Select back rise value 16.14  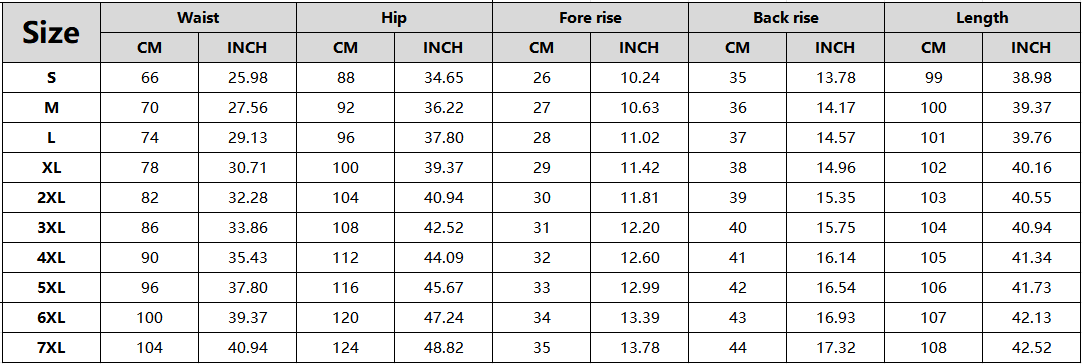coord(835,258)
